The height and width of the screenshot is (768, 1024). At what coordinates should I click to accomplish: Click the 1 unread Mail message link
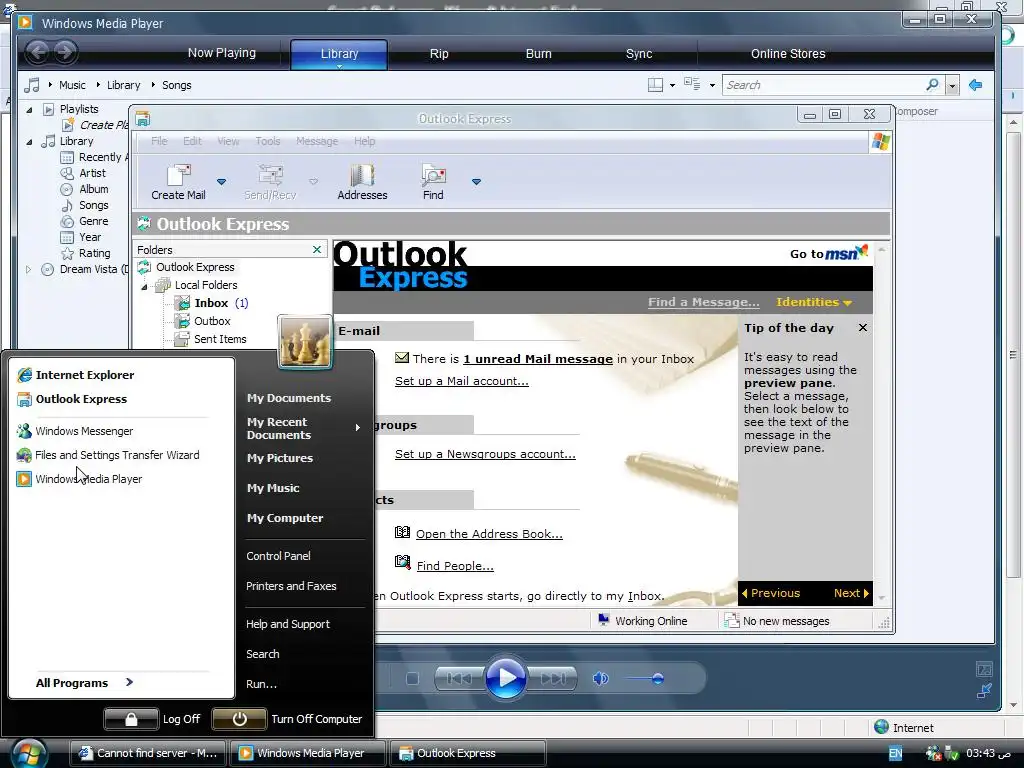pos(538,359)
